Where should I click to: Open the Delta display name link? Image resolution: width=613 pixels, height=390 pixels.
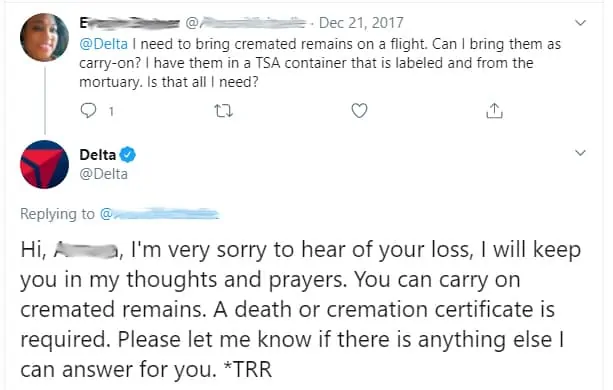98,155
